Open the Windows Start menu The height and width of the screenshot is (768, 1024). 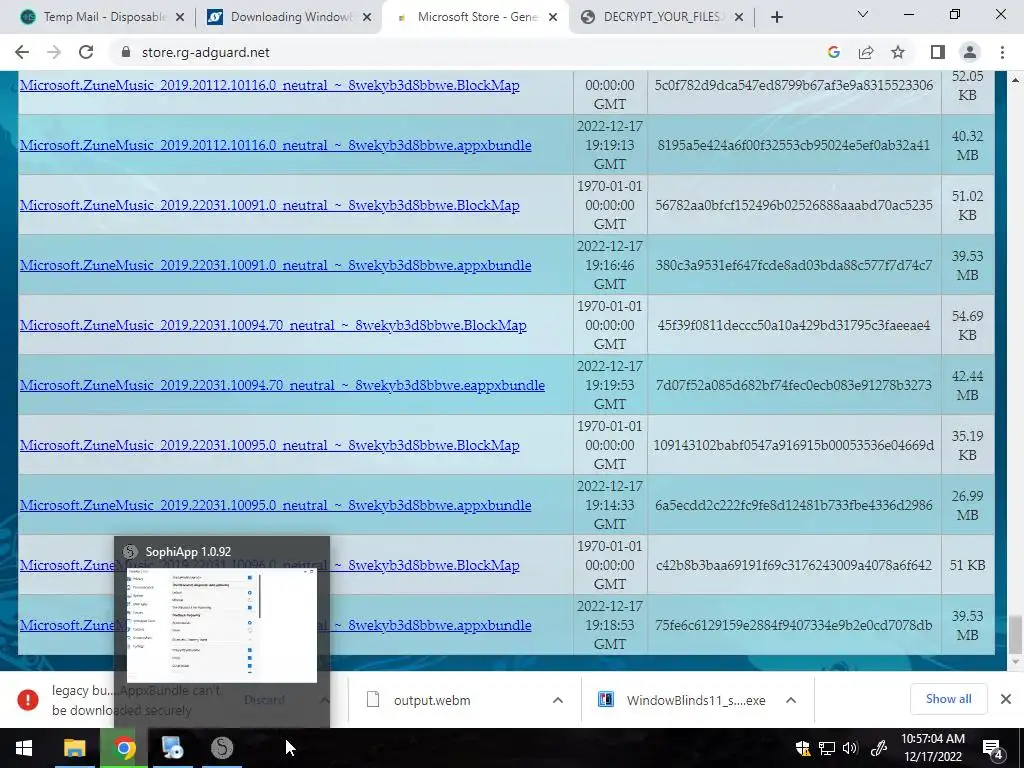pos(24,748)
